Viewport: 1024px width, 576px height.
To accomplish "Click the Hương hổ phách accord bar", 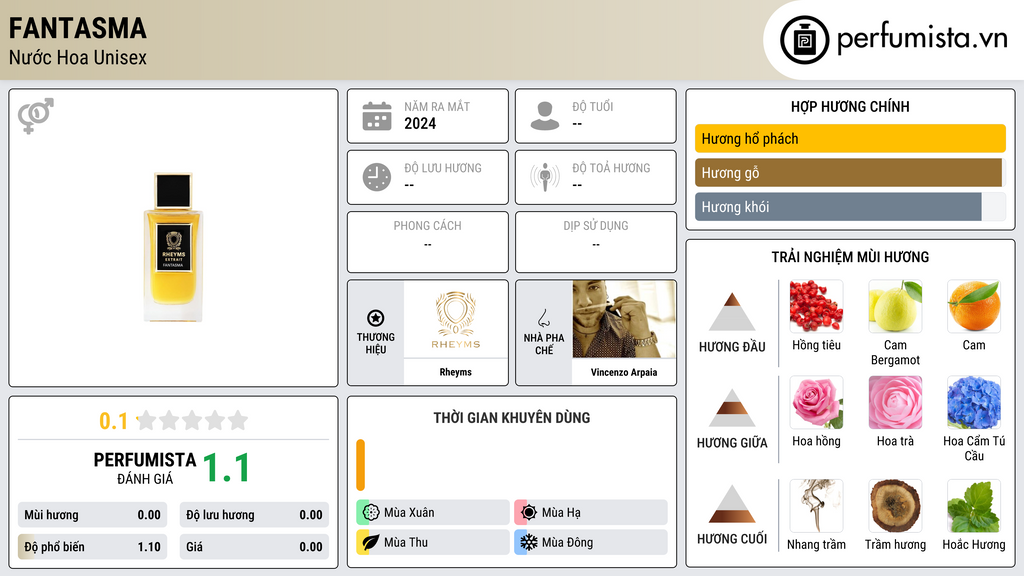I will [x=850, y=138].
